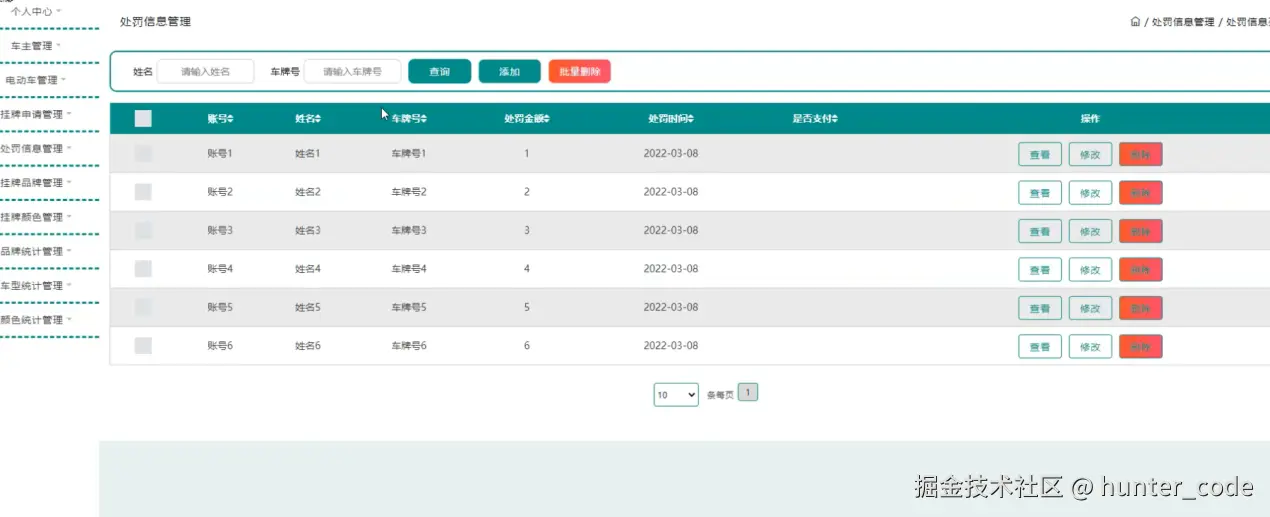Click the 处罚信息管理 breadcrumb link after home icon
Viewport: 1270px width, 517px height.
pyautogui.click(x=1182, y=21)
